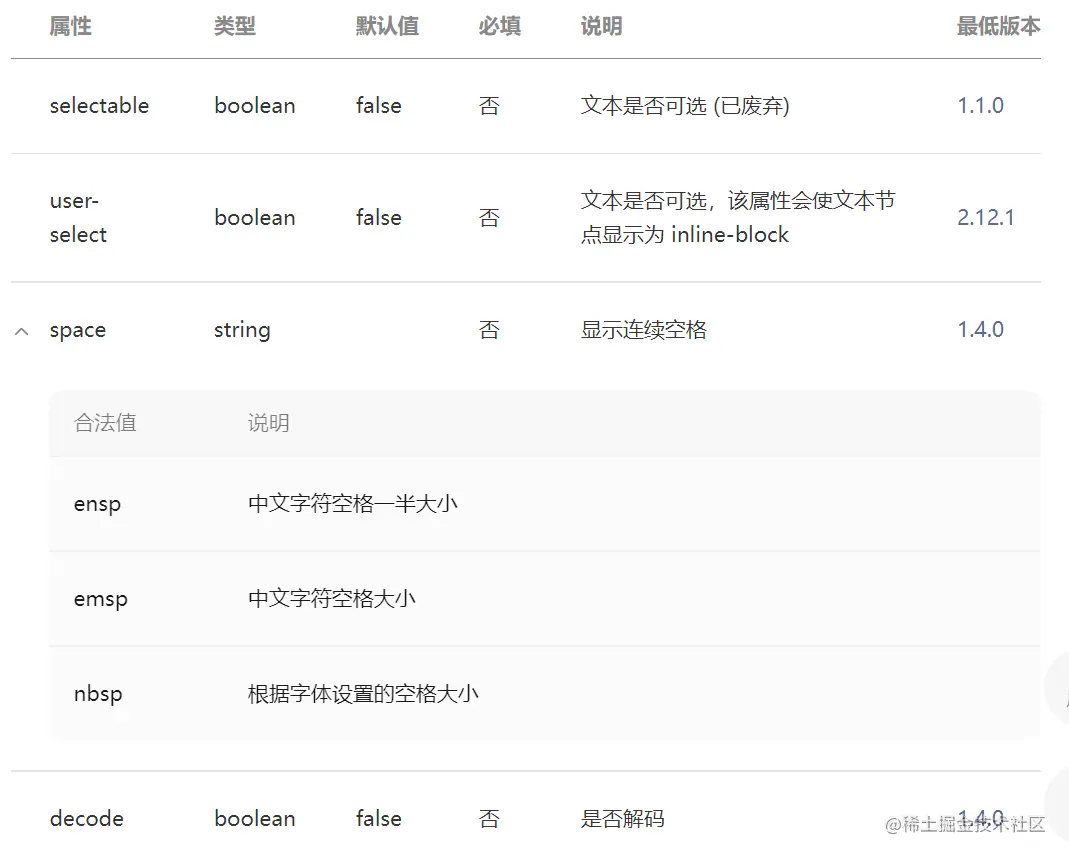The height and width of the screenshot is (858, 1069).
Task: Click version 1.4.0 in space row
Action: (980, 330)
